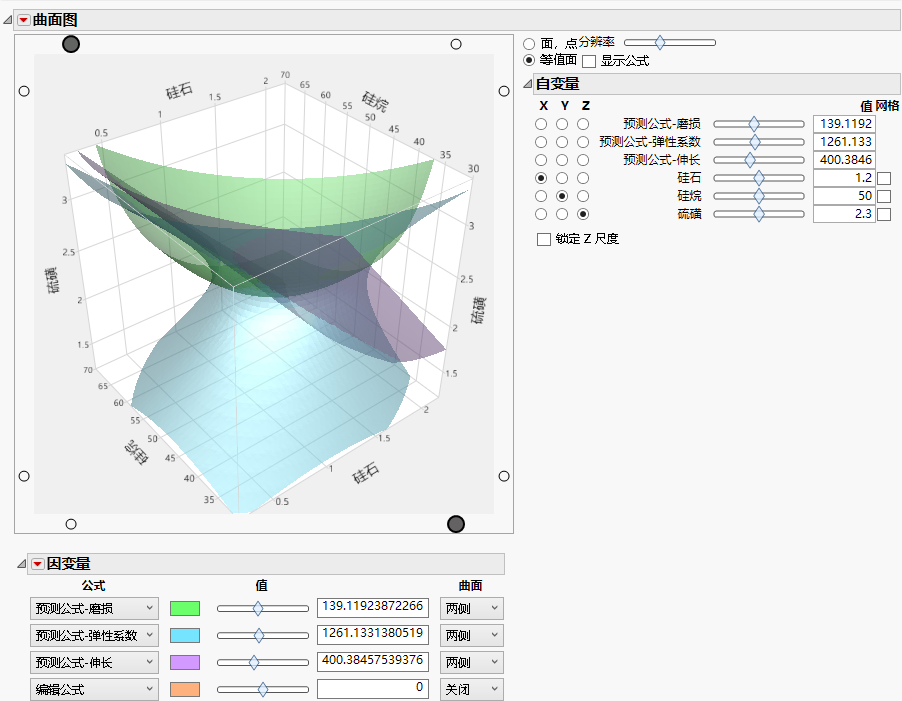The width and height of the screenshot is (902, 701).
Task: Select the dark light-source handle above the plot
Action: pyautogui.click(x=70, y=44)
